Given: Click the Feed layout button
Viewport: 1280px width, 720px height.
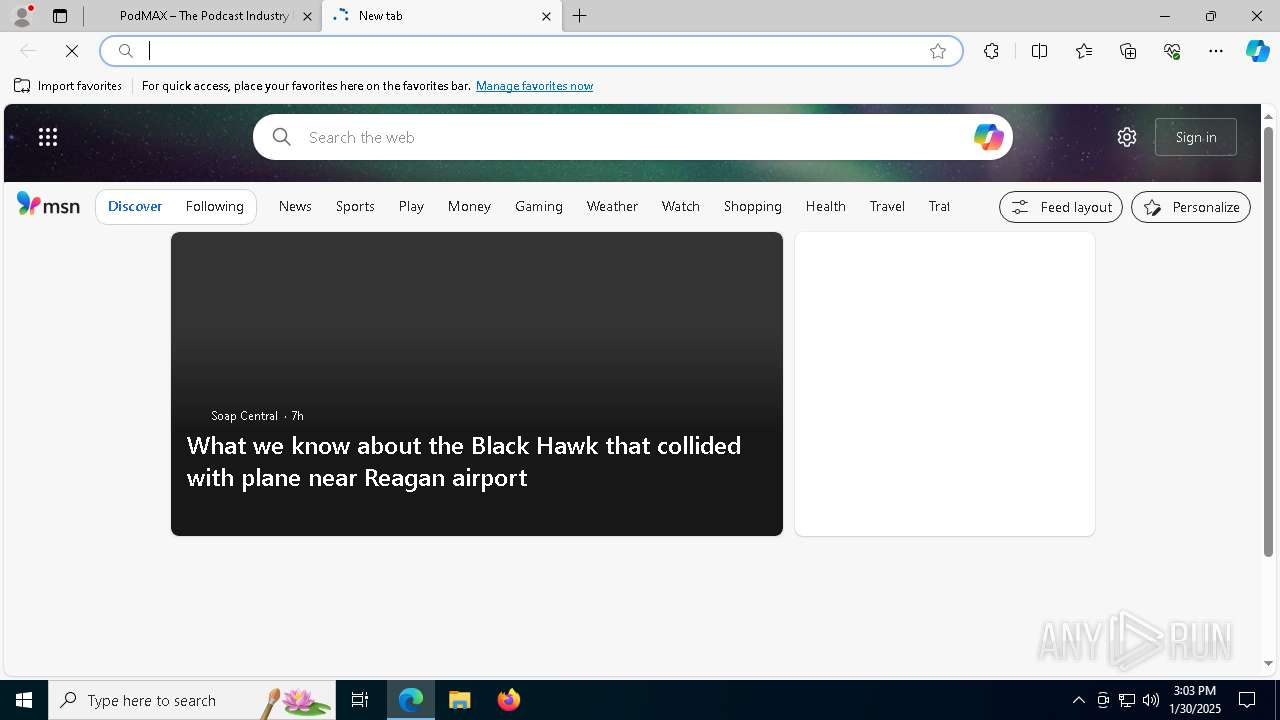Looking at the screenshot, I should pyautogui.click(x=1061, y=207).
